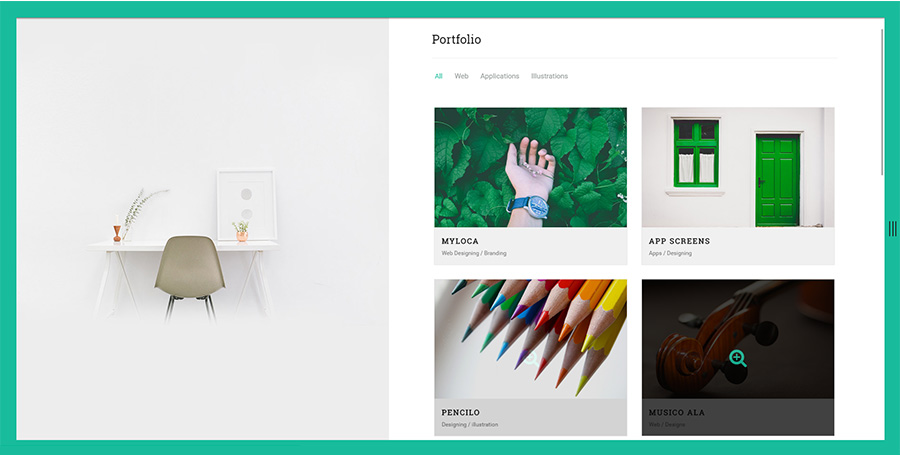This screenshot has width=900, height=455.
Task: Show only Illustrations items
Action: (x=549, y=76)
